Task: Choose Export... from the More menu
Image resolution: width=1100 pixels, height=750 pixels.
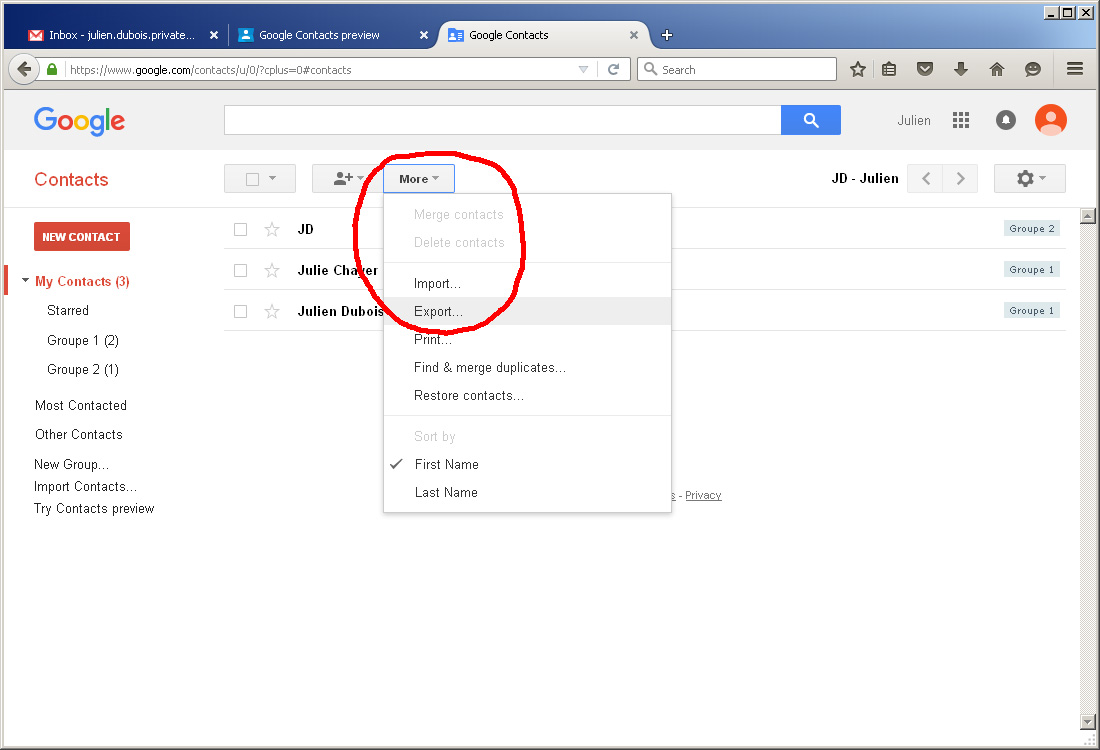Action: pos(438,311)
